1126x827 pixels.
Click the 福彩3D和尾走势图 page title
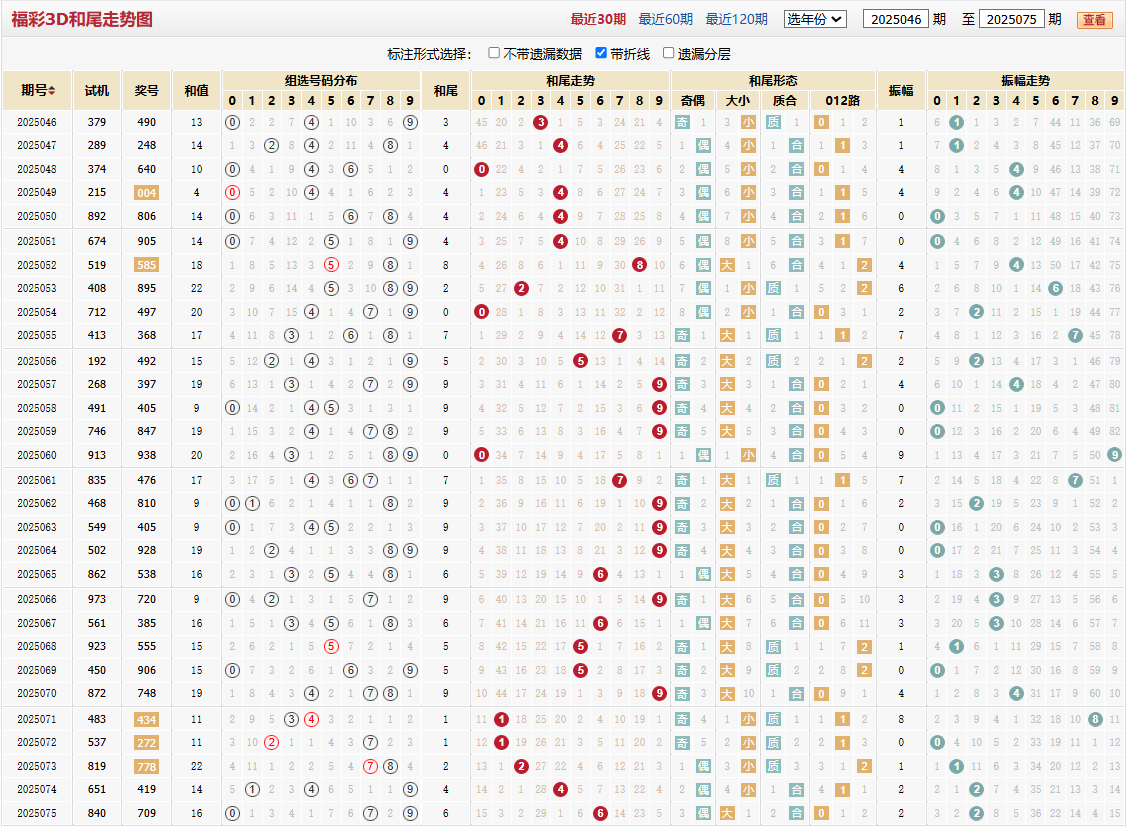point(82,19)
